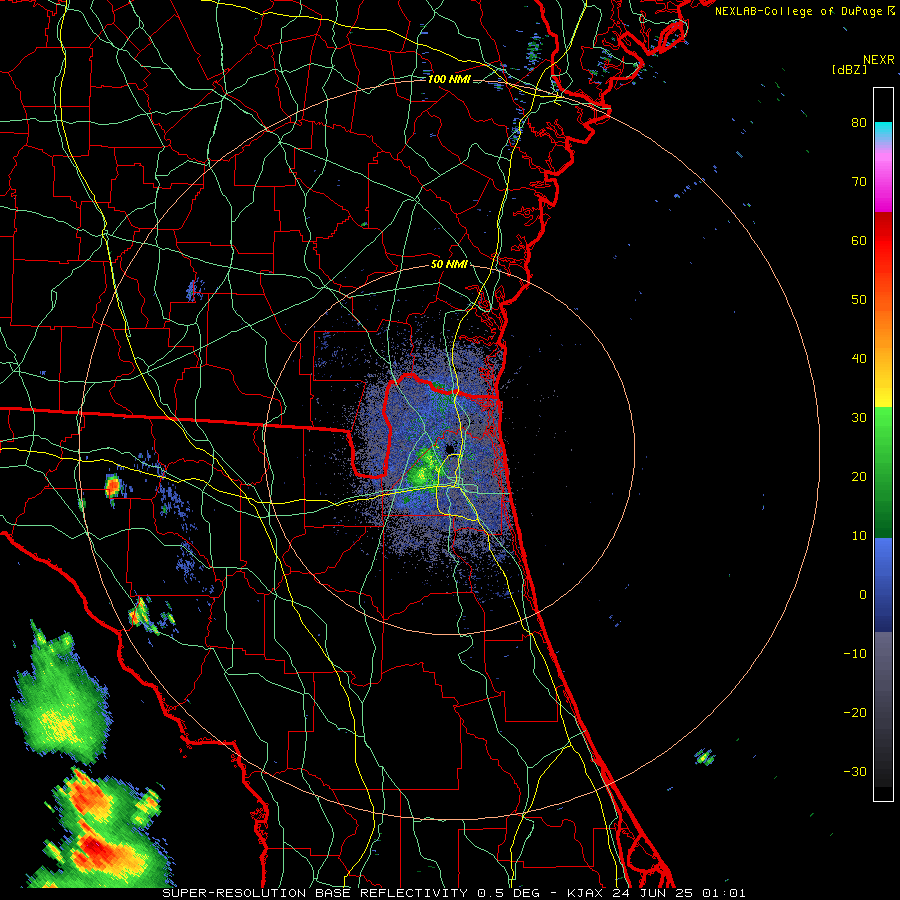Click the 100 NMI range ring label

coord(449,79)
